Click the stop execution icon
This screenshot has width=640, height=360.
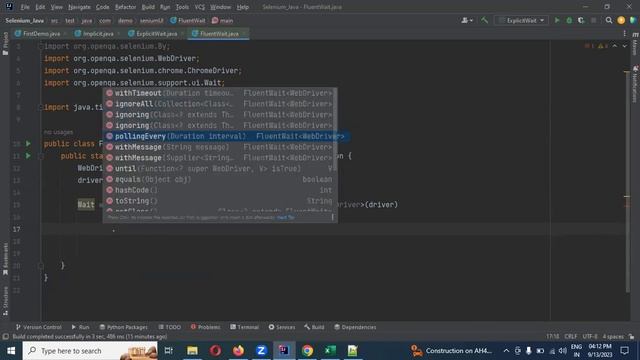[x=593, y=20]
